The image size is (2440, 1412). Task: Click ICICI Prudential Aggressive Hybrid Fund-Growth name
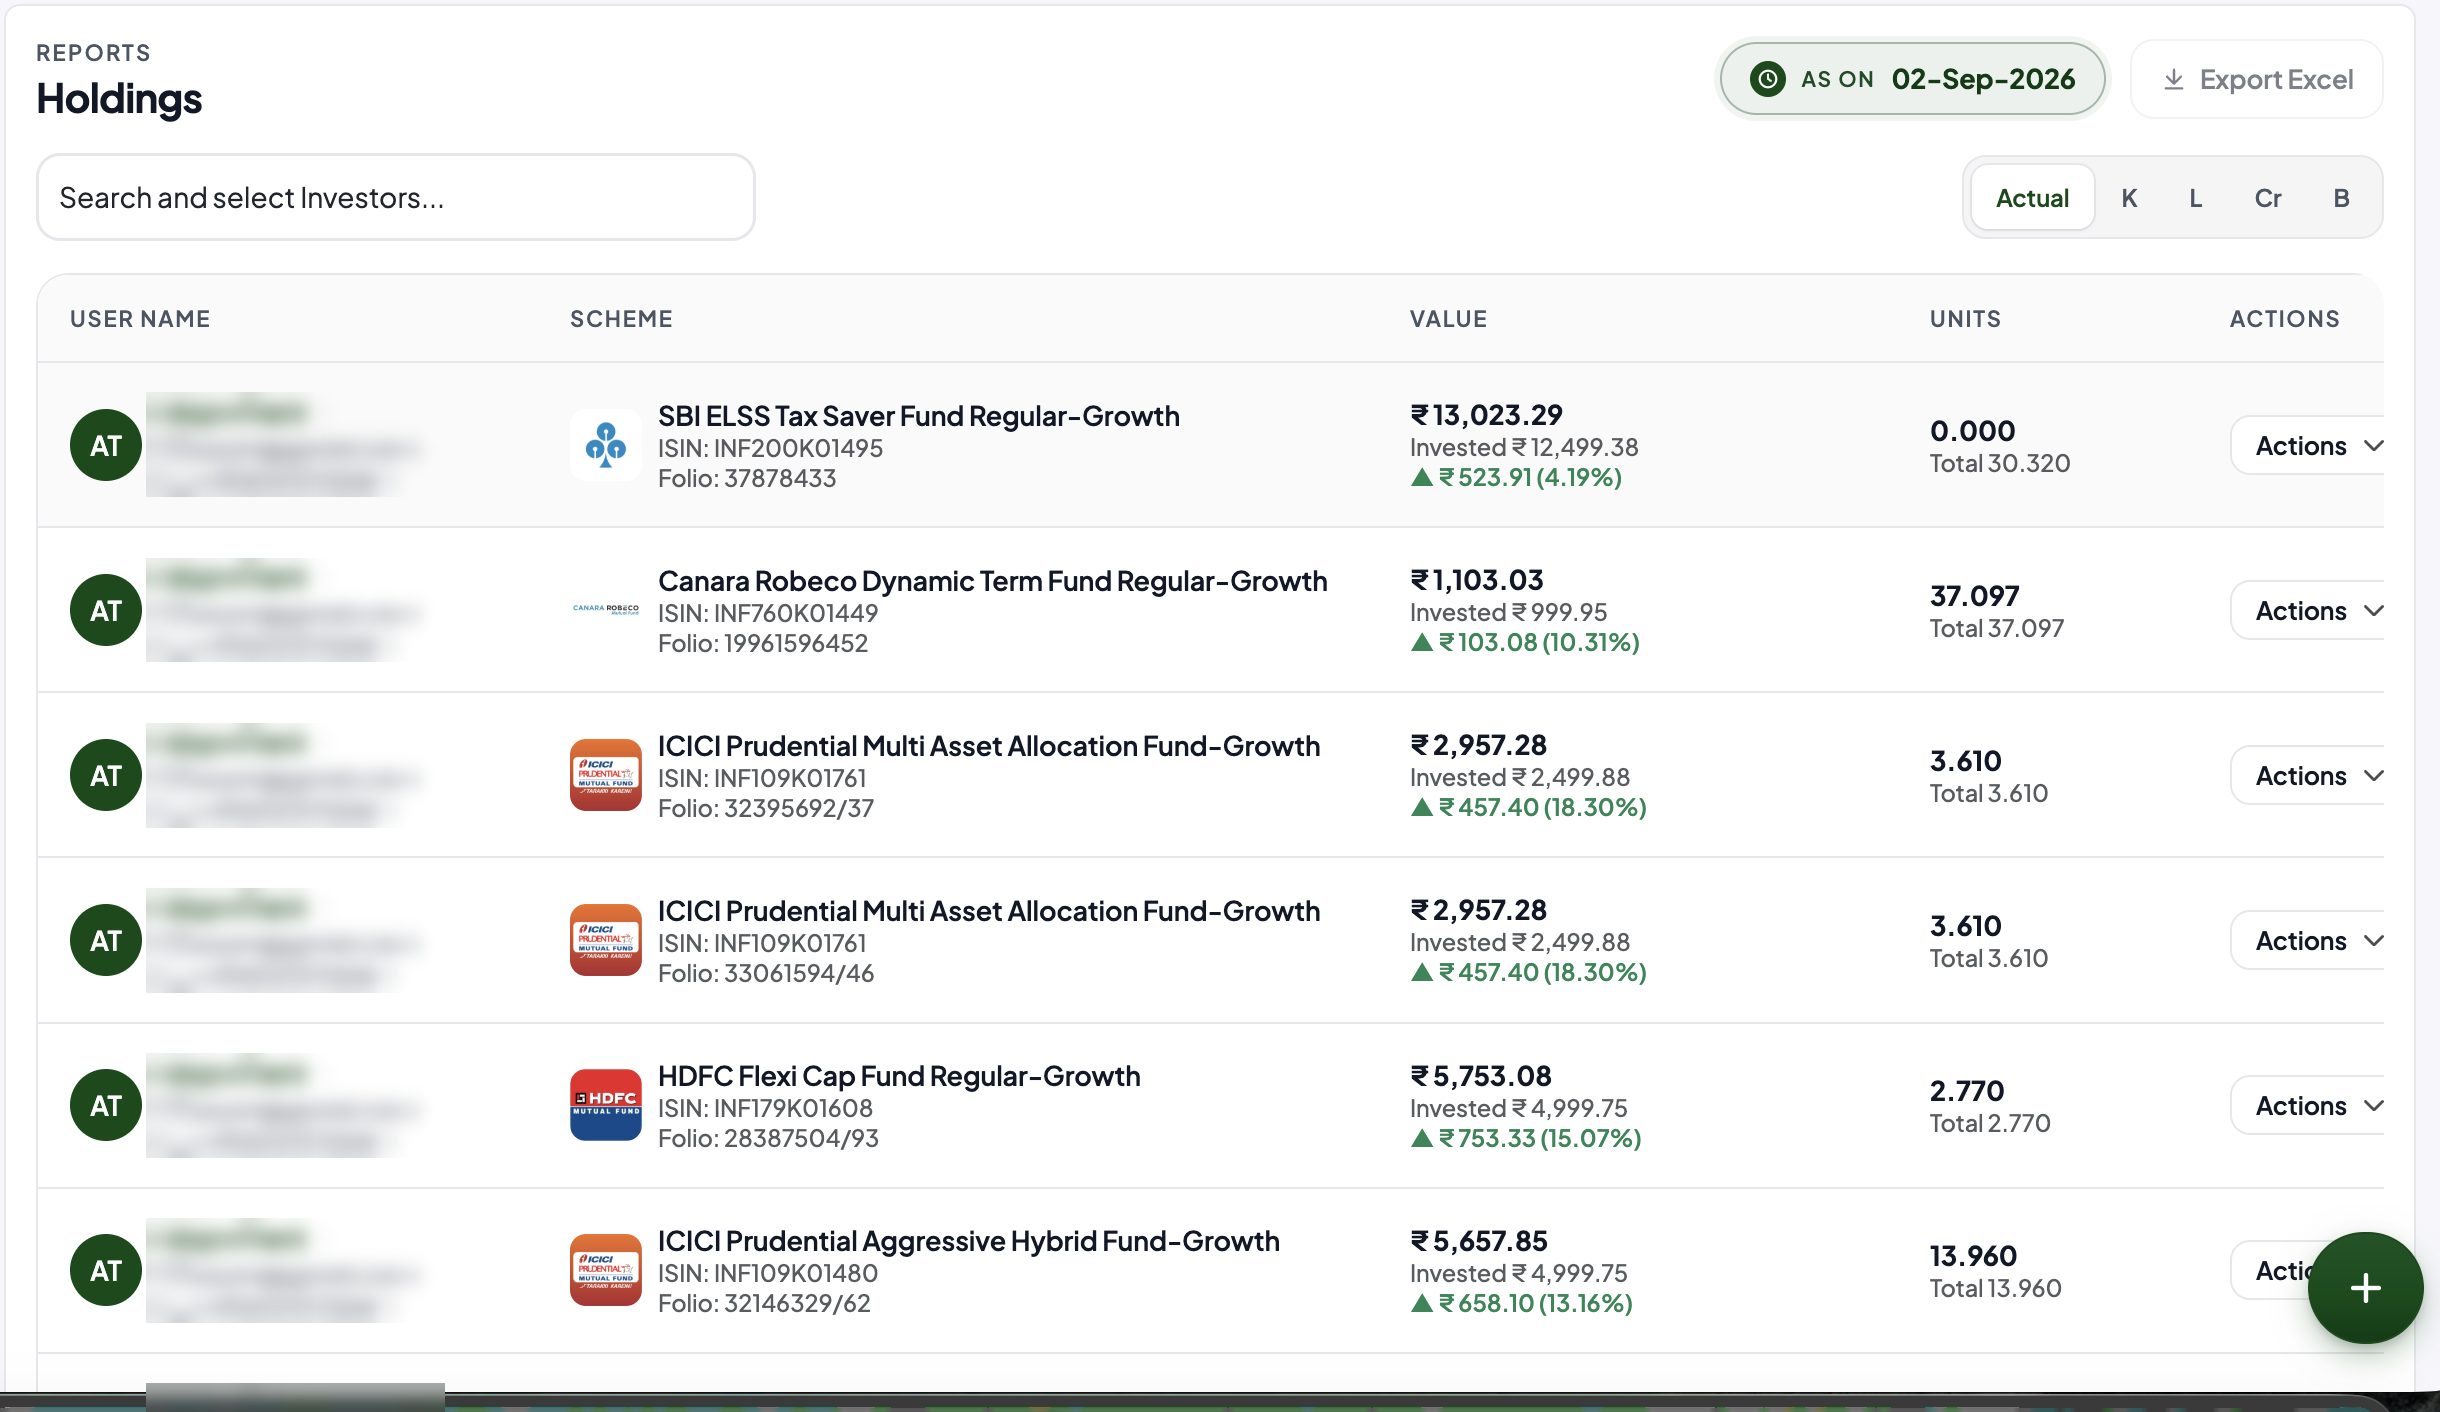click(x=969, y=1241)
